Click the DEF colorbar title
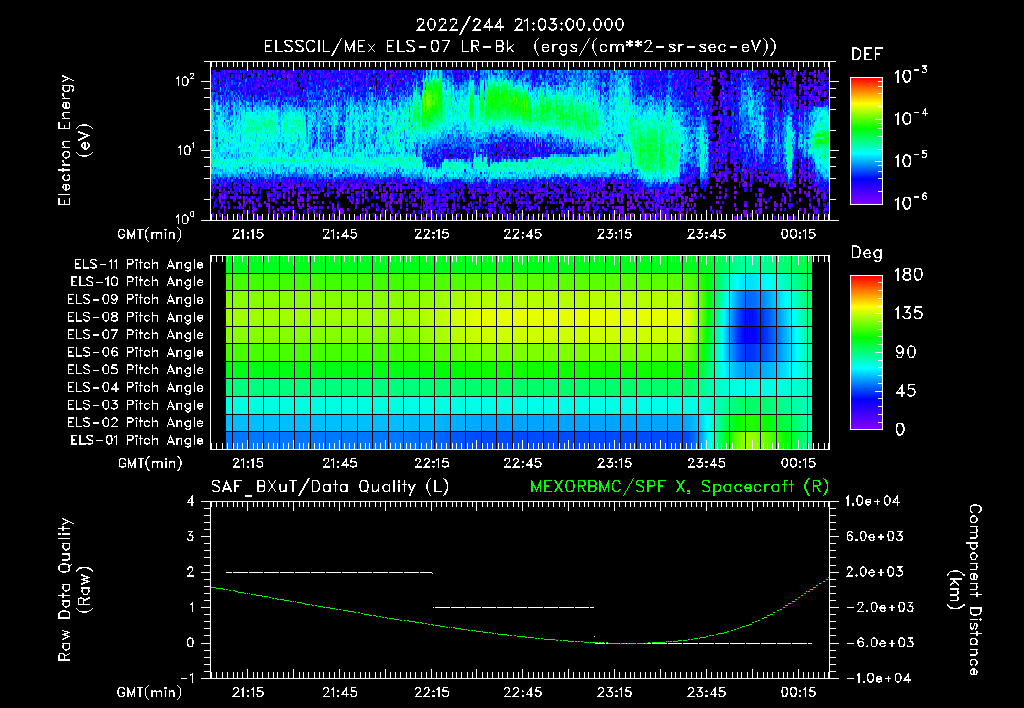This screenshot has height=708, width=1024. coord(867,54)
